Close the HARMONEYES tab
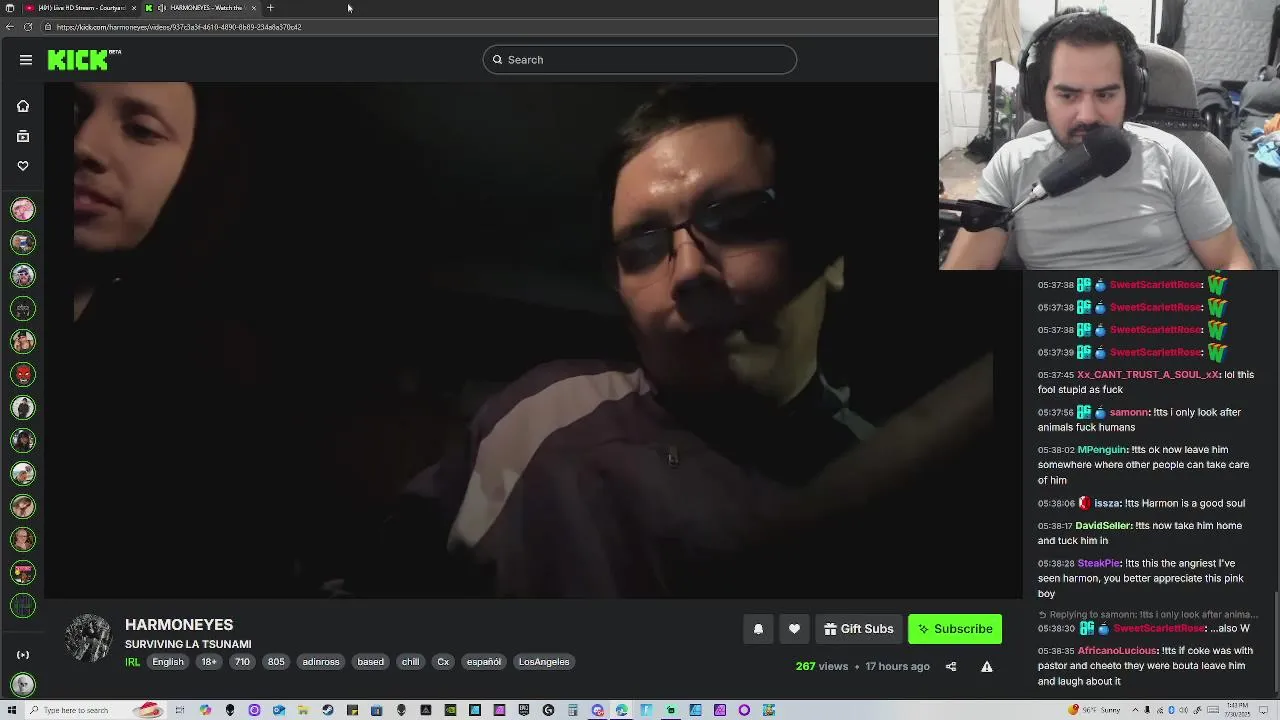This screenshot has width=1280, height=720. [x=254, y=8]
